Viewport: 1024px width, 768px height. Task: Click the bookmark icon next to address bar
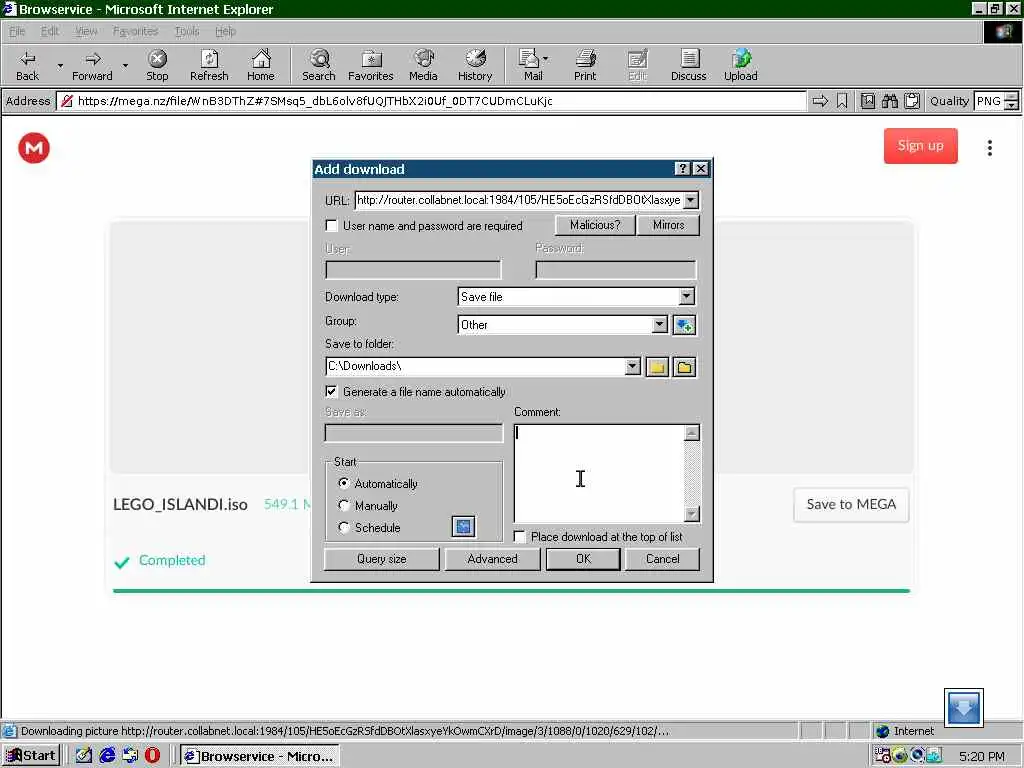pos(842,101)
